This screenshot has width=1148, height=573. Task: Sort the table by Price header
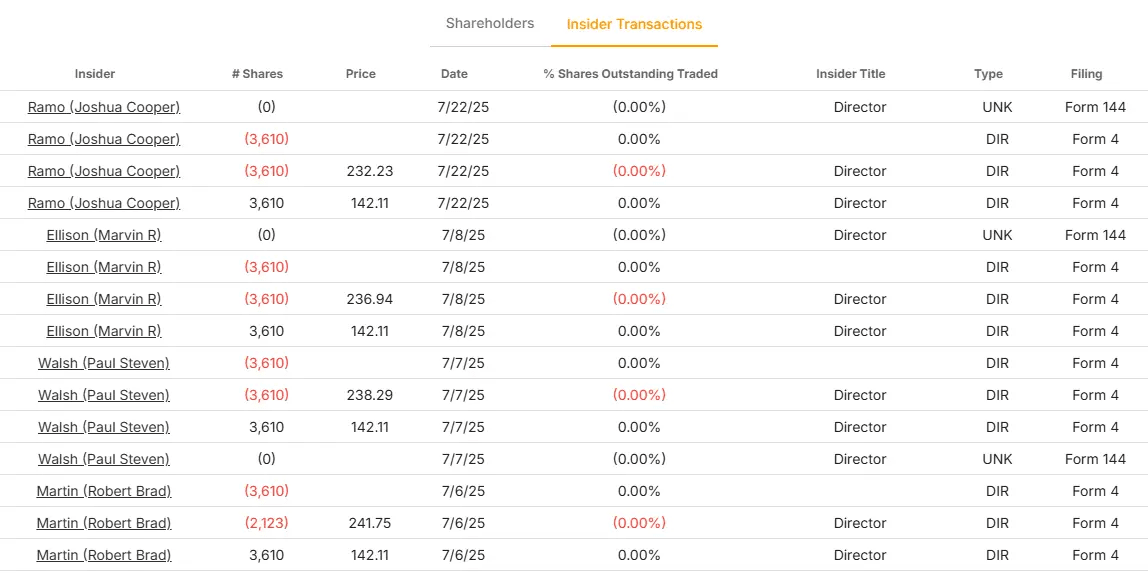360,74
